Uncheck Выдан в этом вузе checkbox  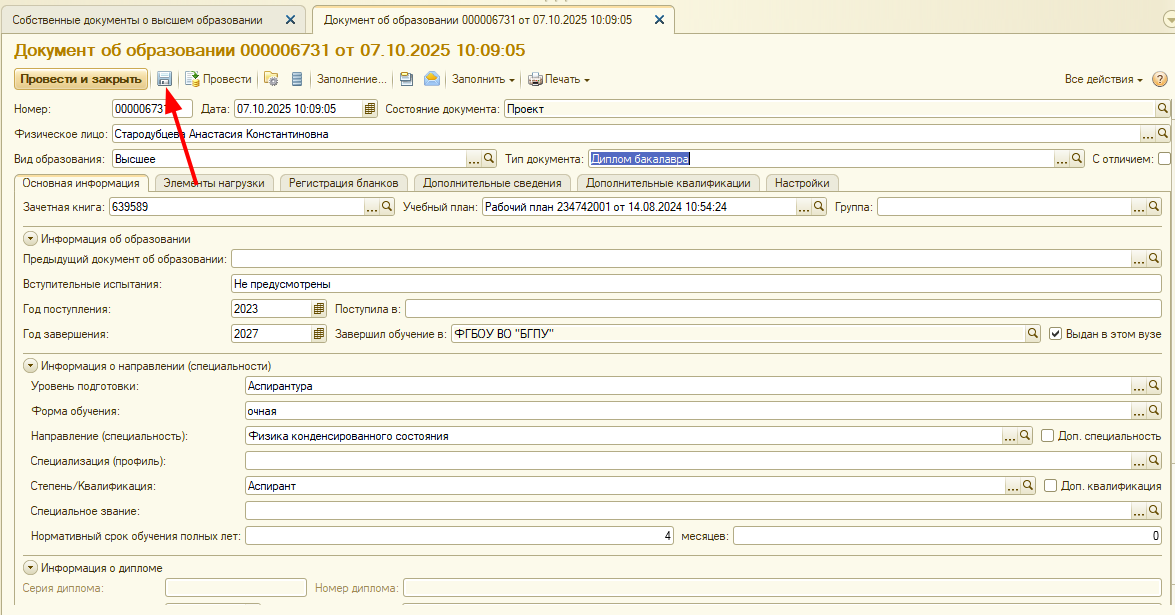coord(1056,334)
